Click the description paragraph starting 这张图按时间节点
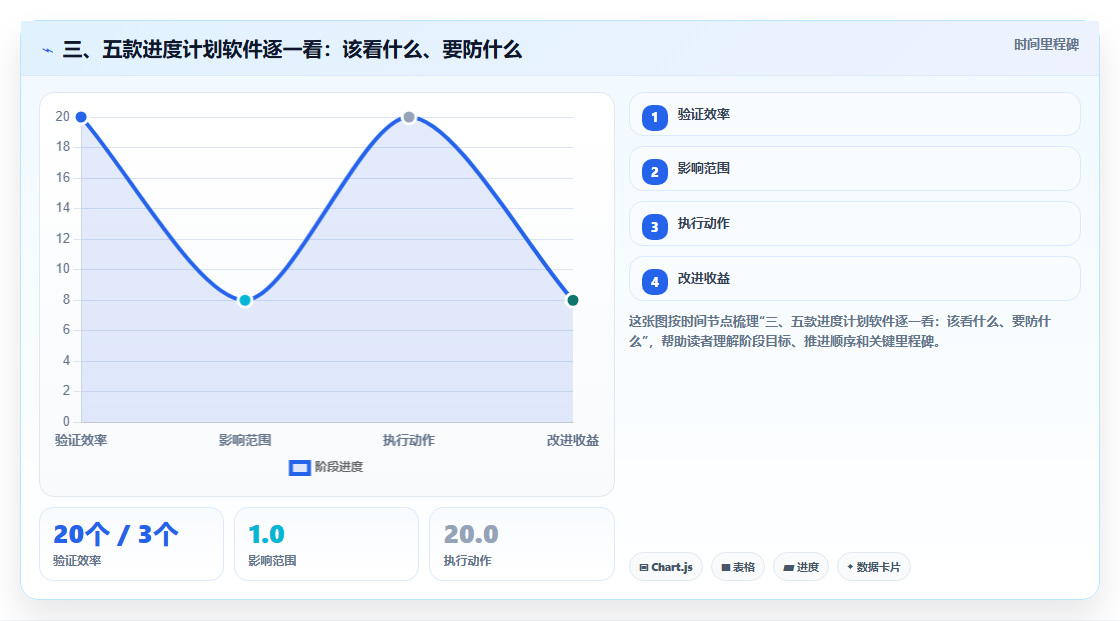Viewport: 1120px width, 621px height. pos(840,332)
